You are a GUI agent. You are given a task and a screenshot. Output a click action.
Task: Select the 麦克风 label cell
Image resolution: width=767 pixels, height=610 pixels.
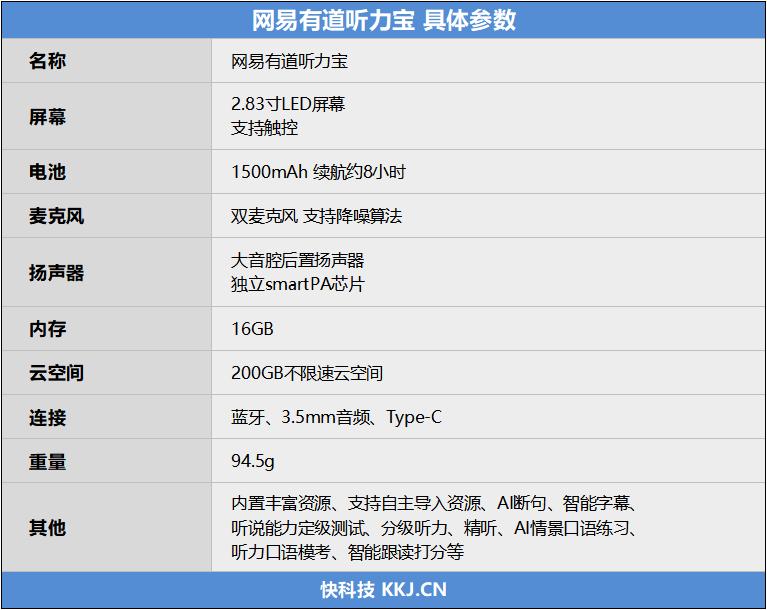pos(107,216)
